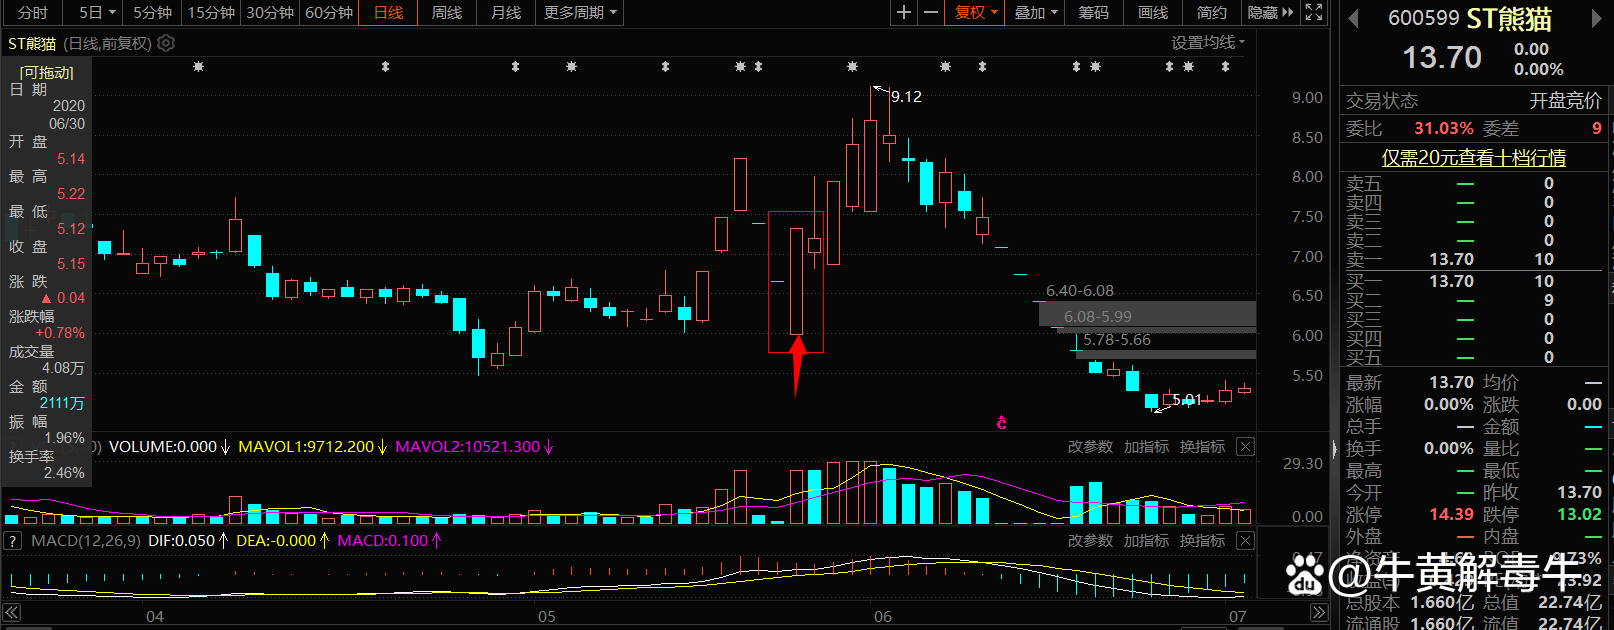Viewport: 1614px width, 630px height.
Task: Toggle 简约 simplified chart mode
Action: tap(1211, 12)
